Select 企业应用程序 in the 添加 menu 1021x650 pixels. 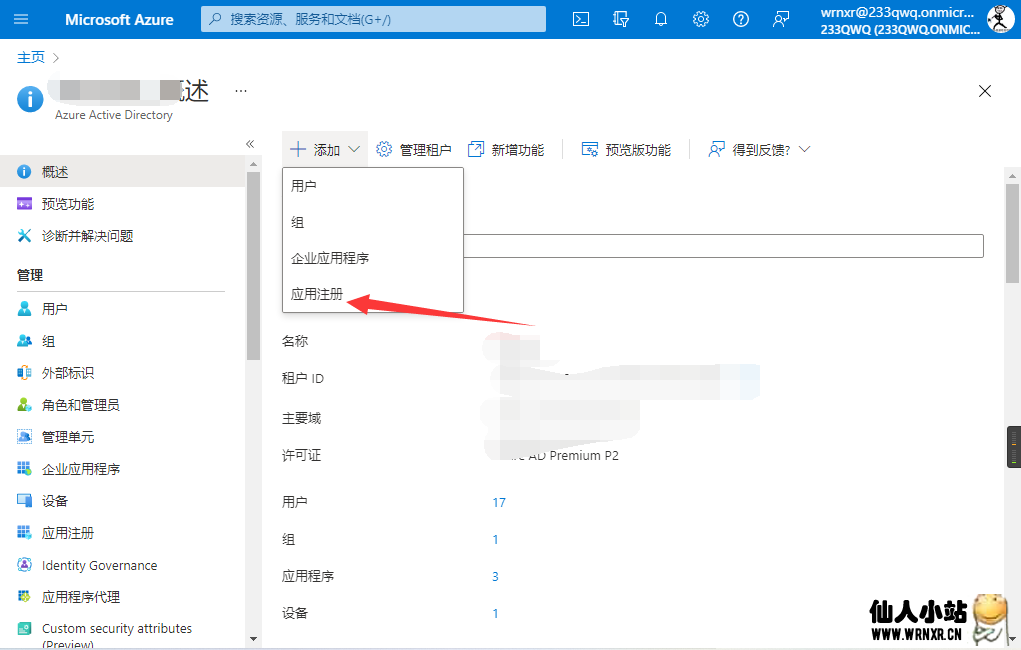click(372, 258)
